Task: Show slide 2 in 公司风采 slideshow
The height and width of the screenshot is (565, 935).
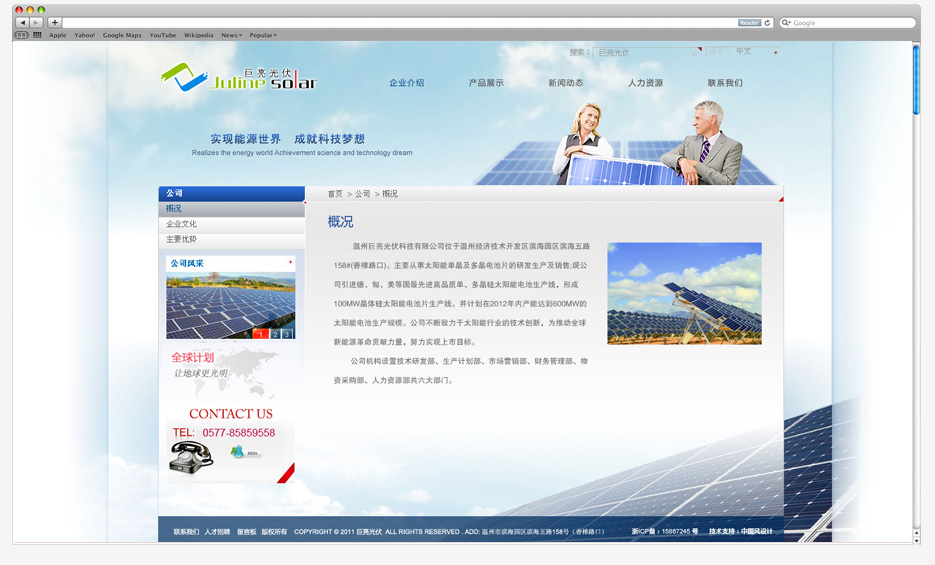Action: pos(275,334)
